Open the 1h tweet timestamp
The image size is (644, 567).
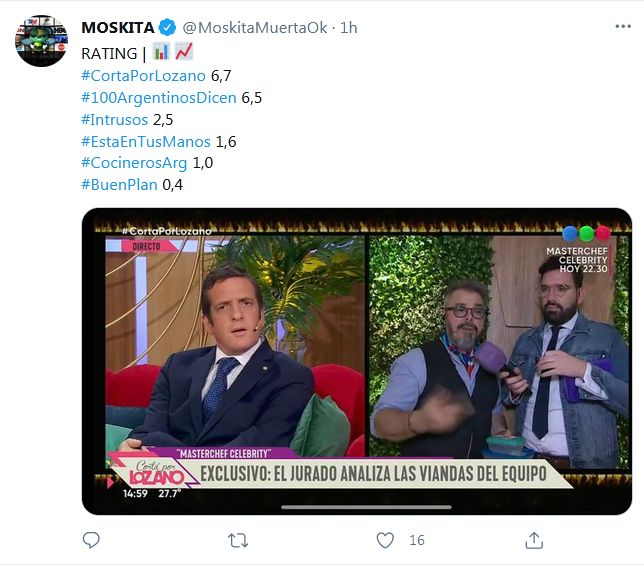click(x=348, y=28)
